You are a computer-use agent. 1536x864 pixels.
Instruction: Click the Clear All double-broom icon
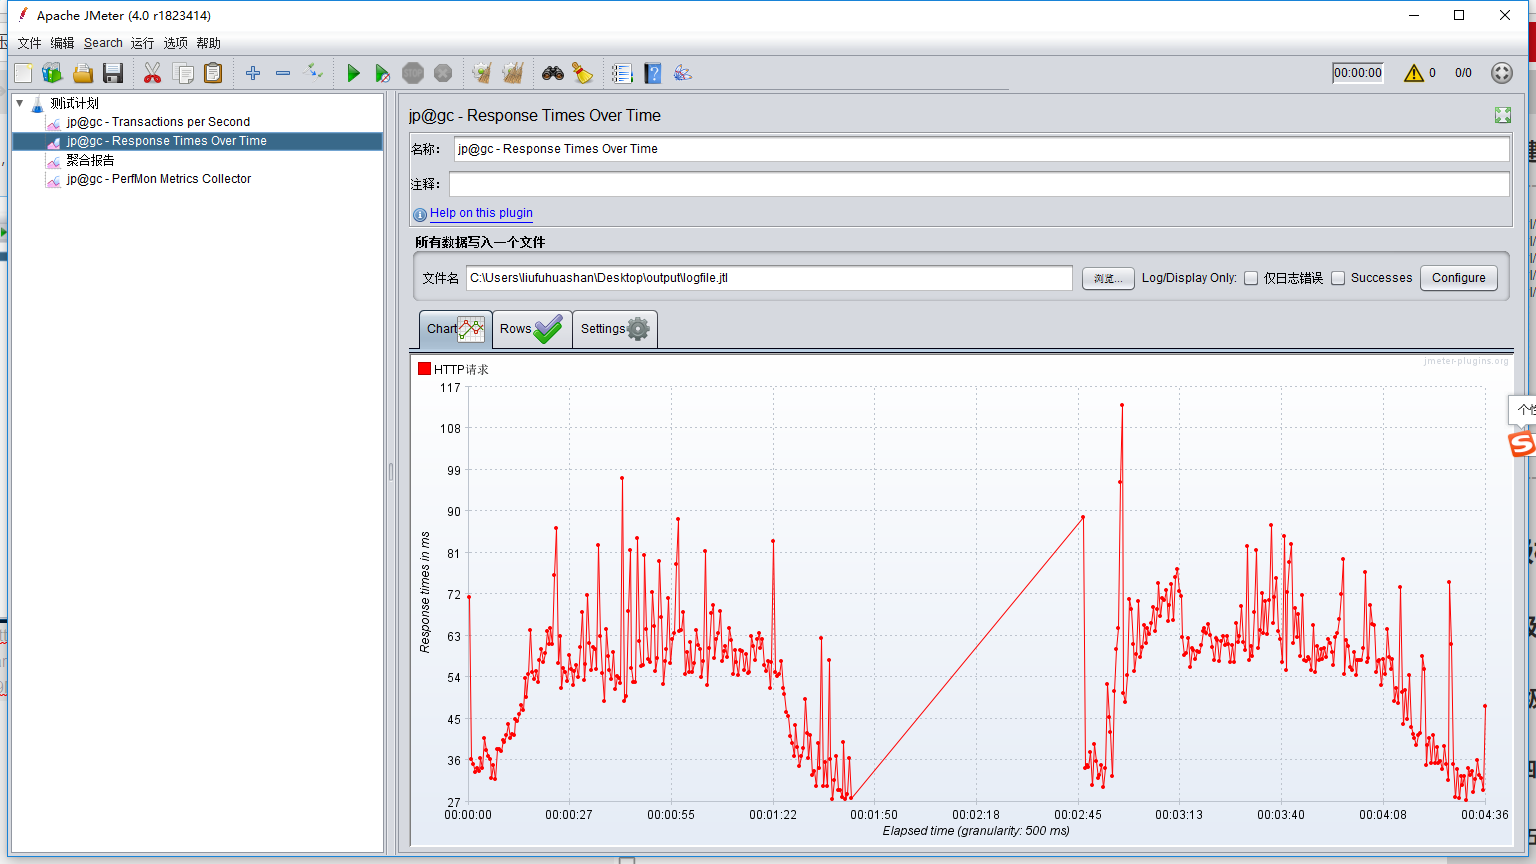[x=513, y=73]
